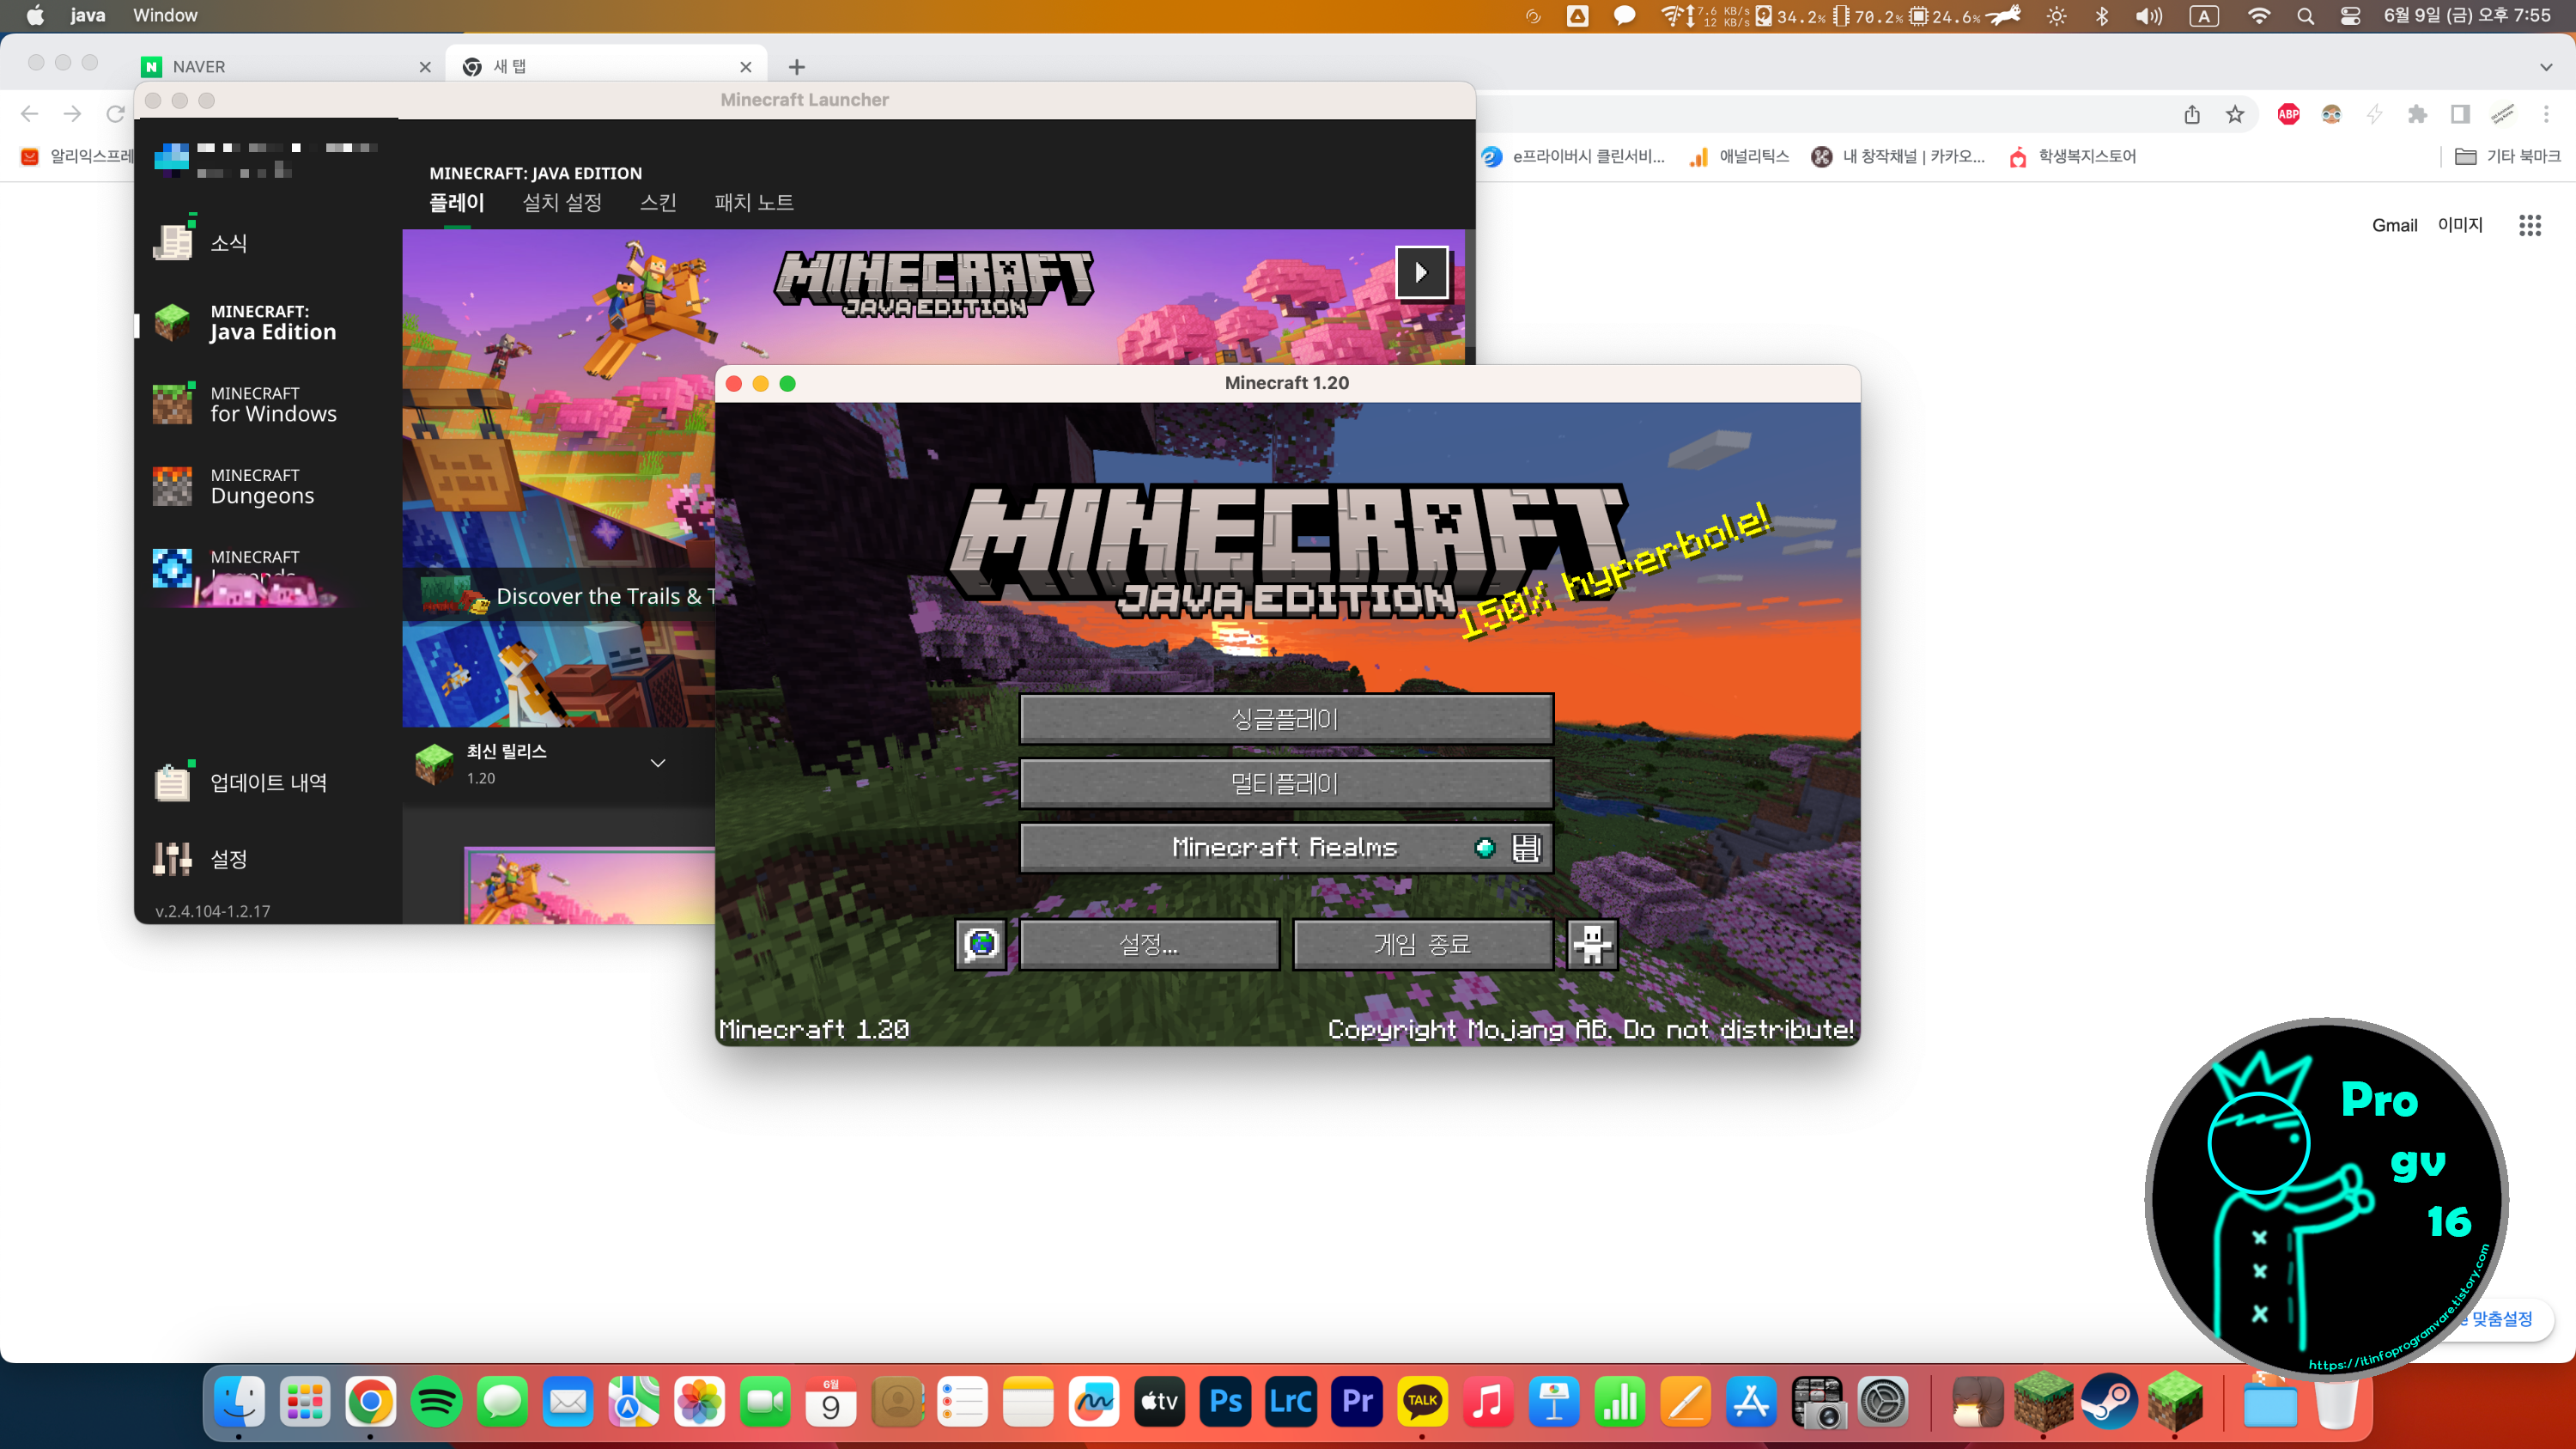Switch to the 스킨 tab
Viewport: 2576px width, 1449px height.
(658, 202)
